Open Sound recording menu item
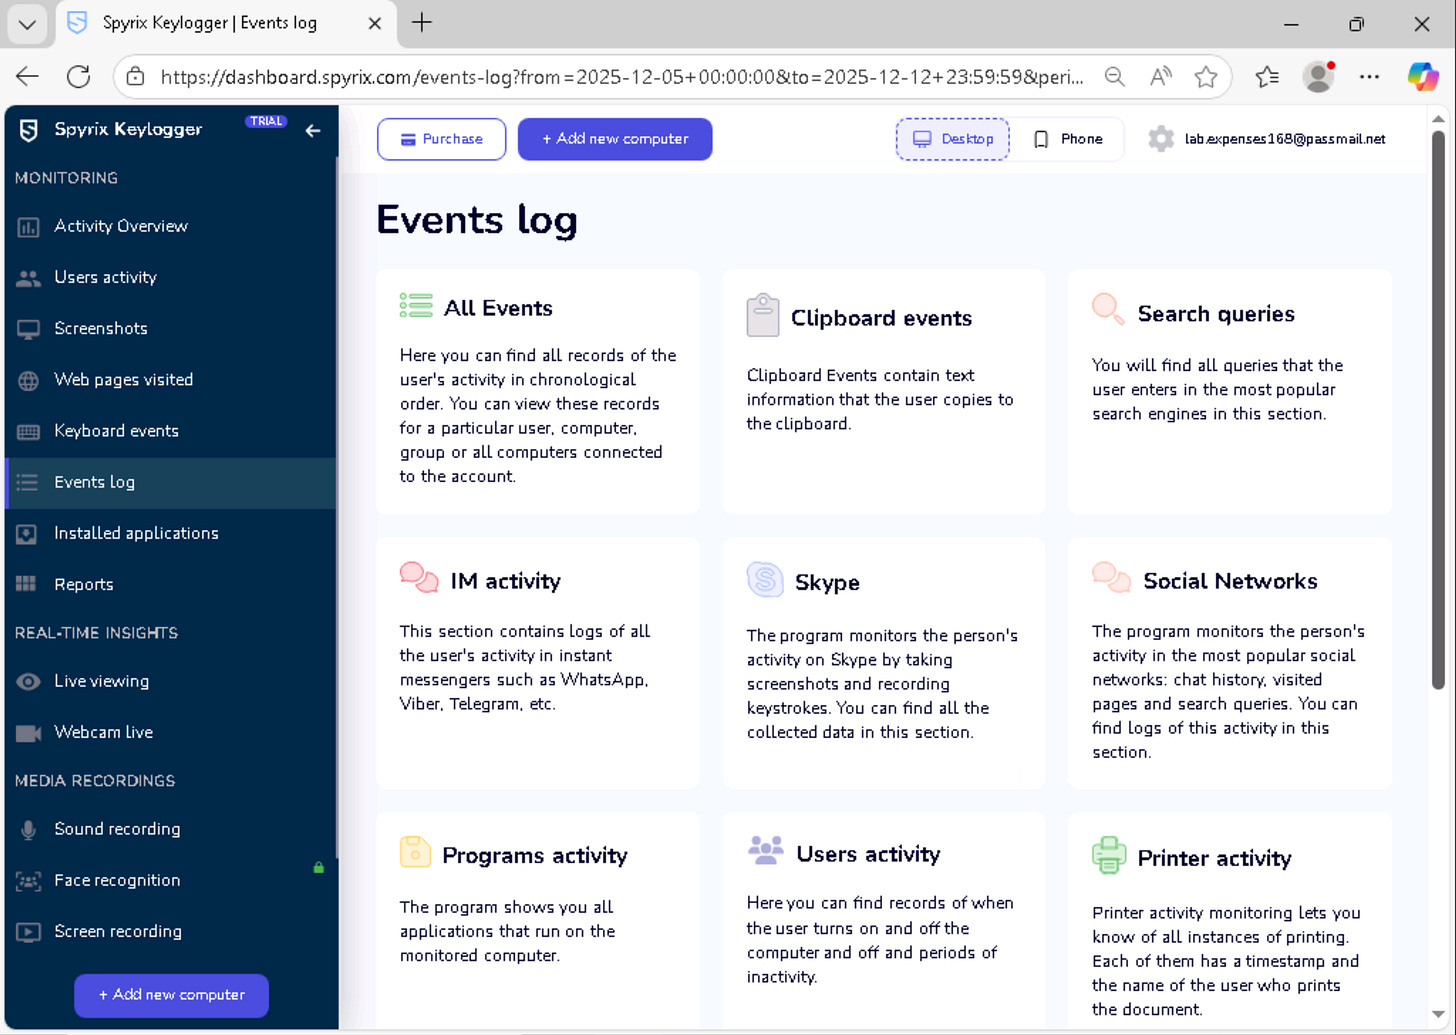 point(117,829)
